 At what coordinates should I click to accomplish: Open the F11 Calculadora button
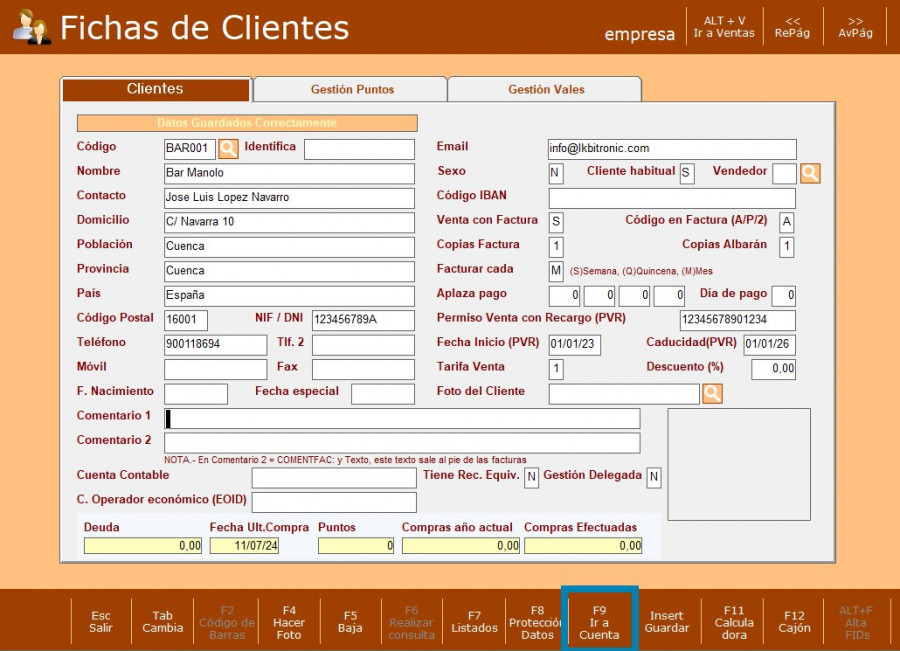(x=734, y=622)
